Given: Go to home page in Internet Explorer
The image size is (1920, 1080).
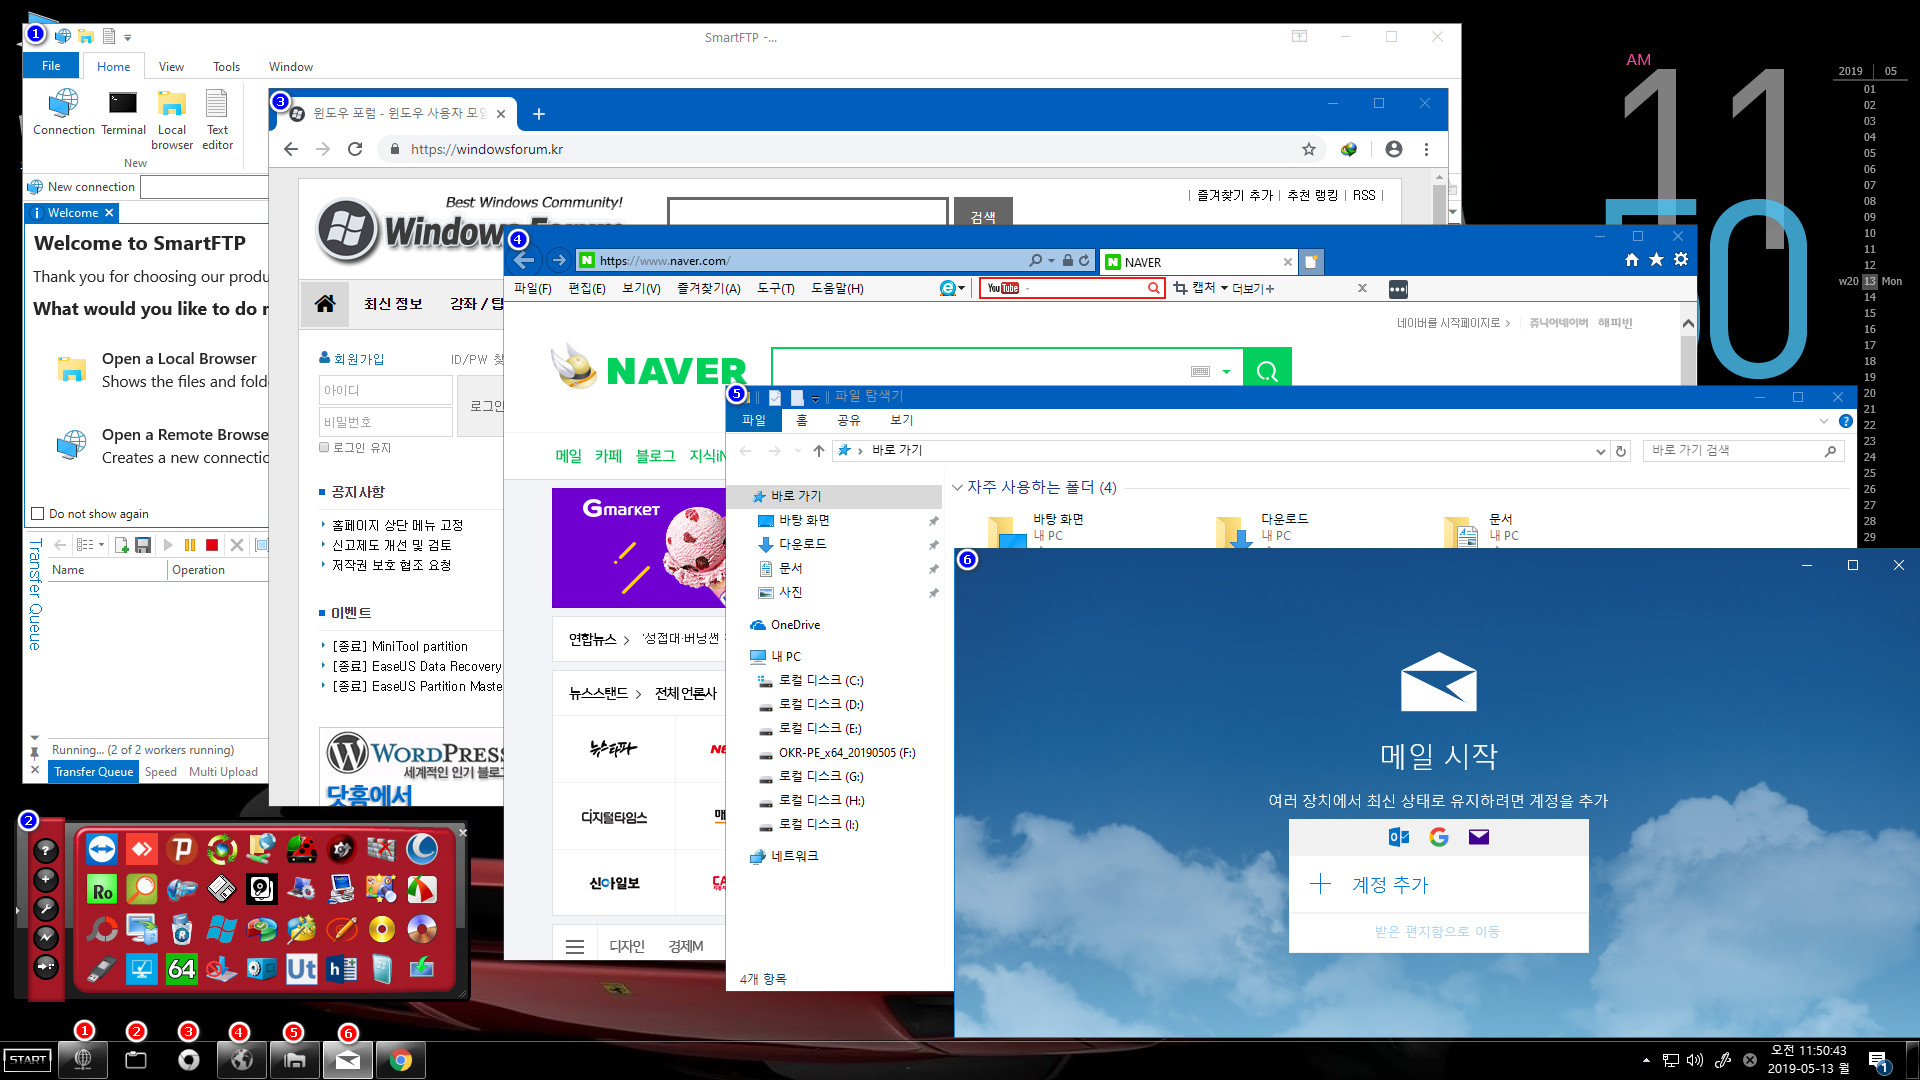Looking at the screenshot, I should pos(1632,260).
